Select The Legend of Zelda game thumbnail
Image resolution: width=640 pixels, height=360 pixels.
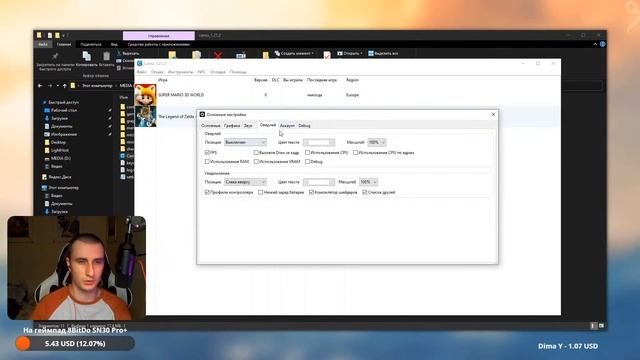(145, 116)
